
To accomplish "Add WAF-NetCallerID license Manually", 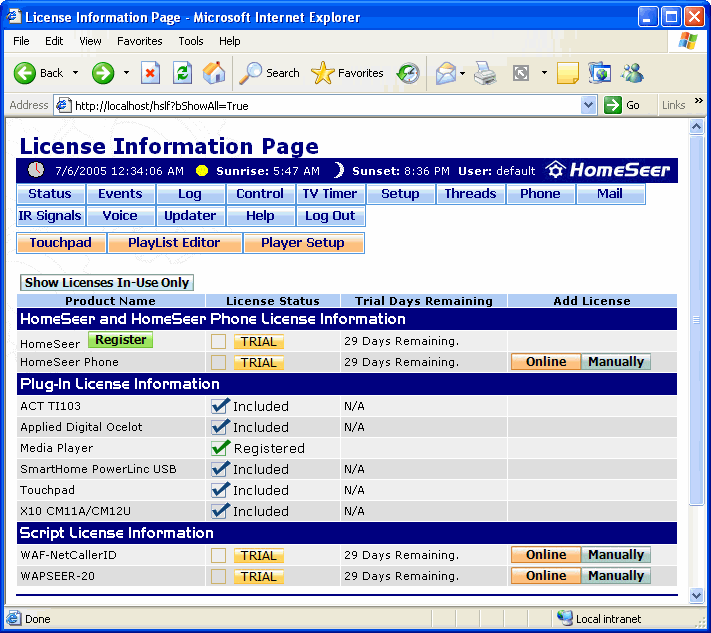I will pos(616,555).
